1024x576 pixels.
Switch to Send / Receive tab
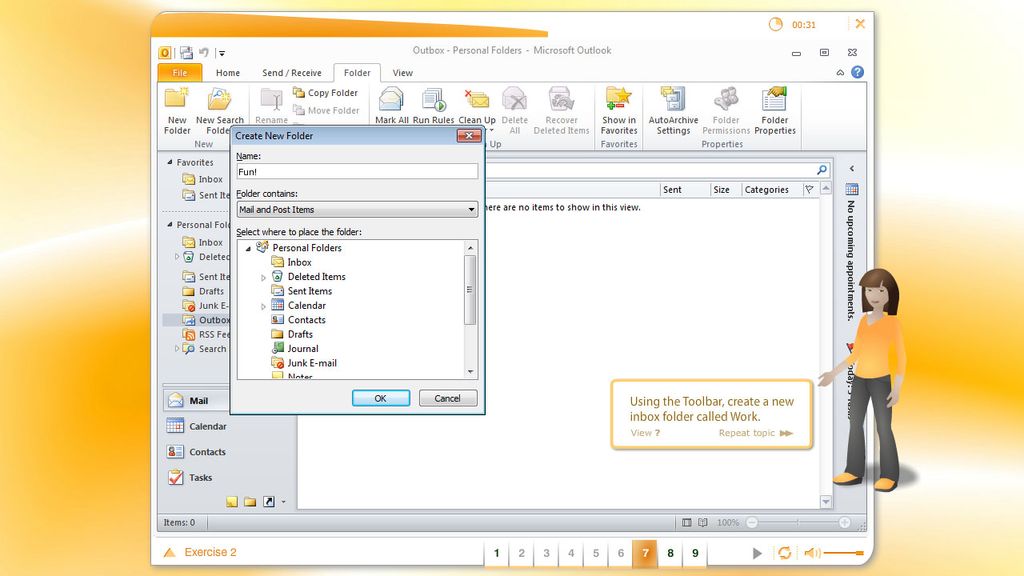[x=291, y=72]
